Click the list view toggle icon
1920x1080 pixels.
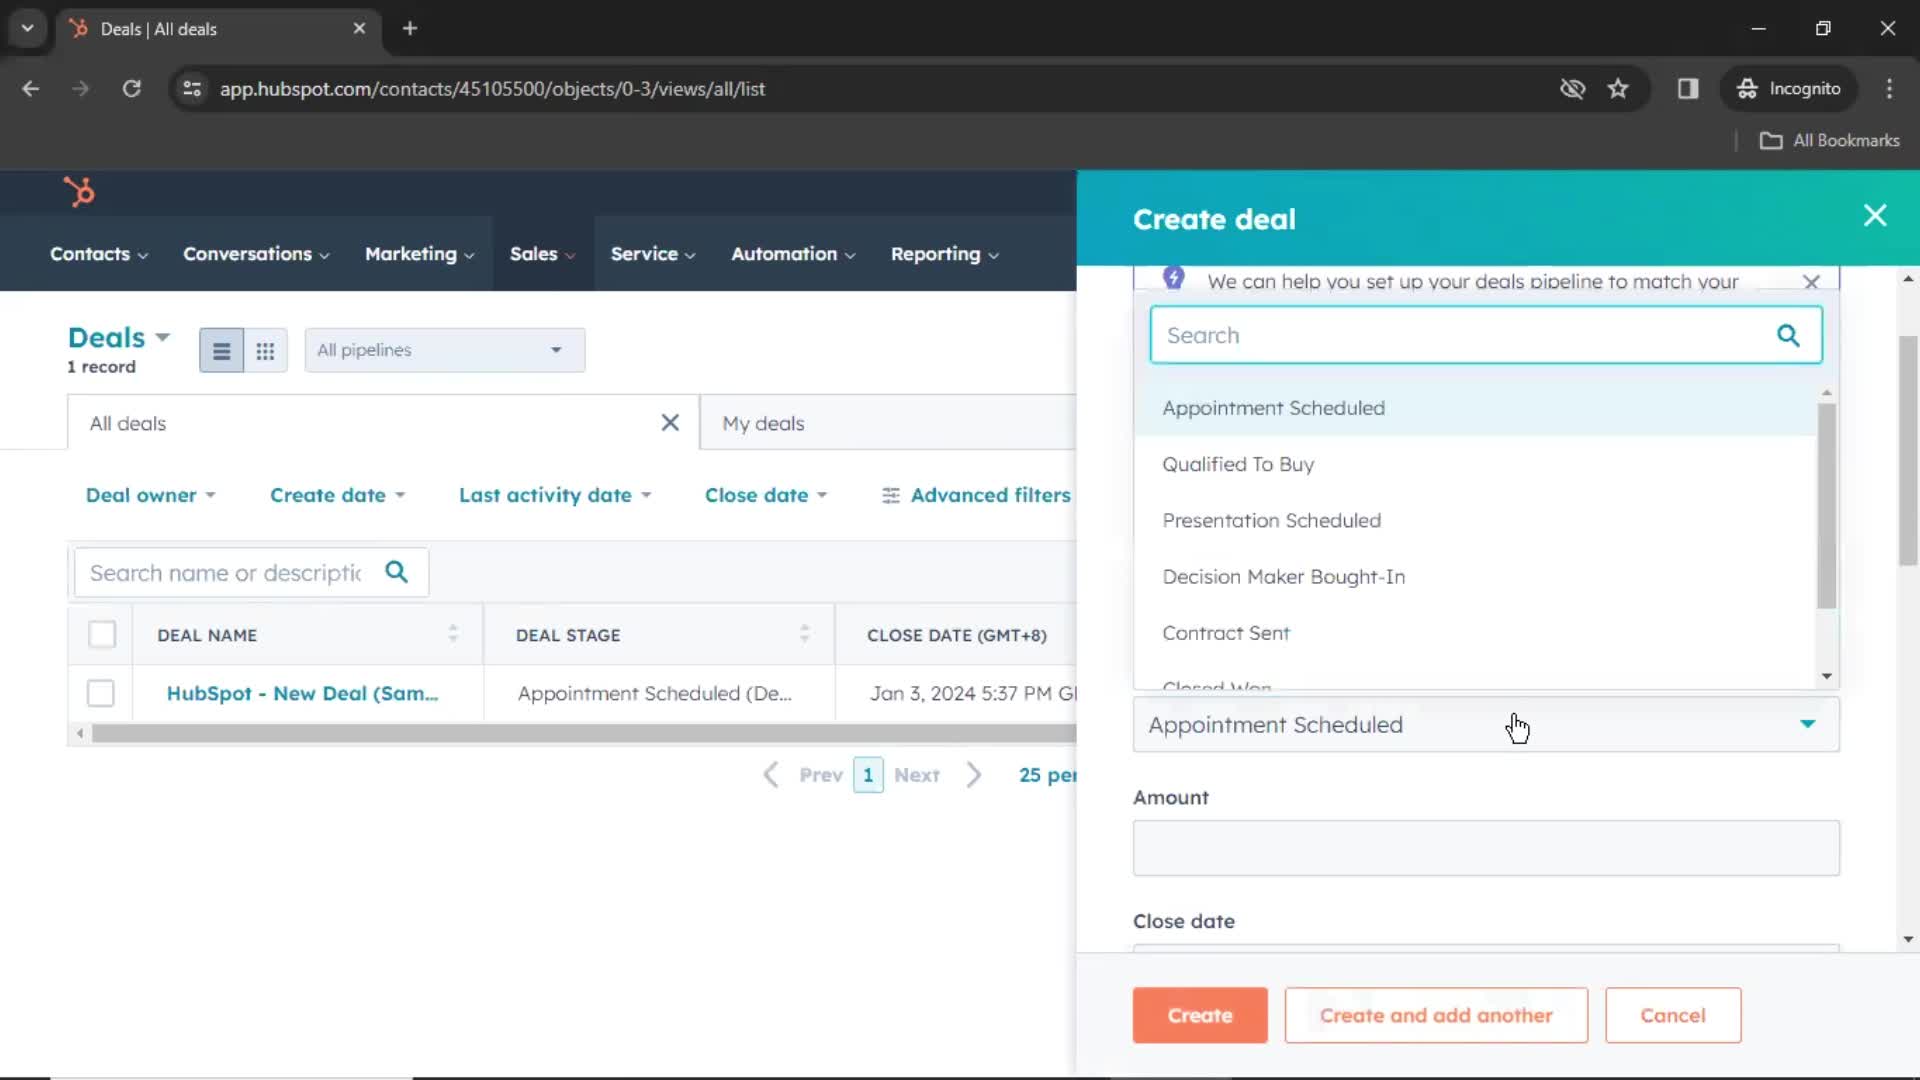click(x=220, y=349)
